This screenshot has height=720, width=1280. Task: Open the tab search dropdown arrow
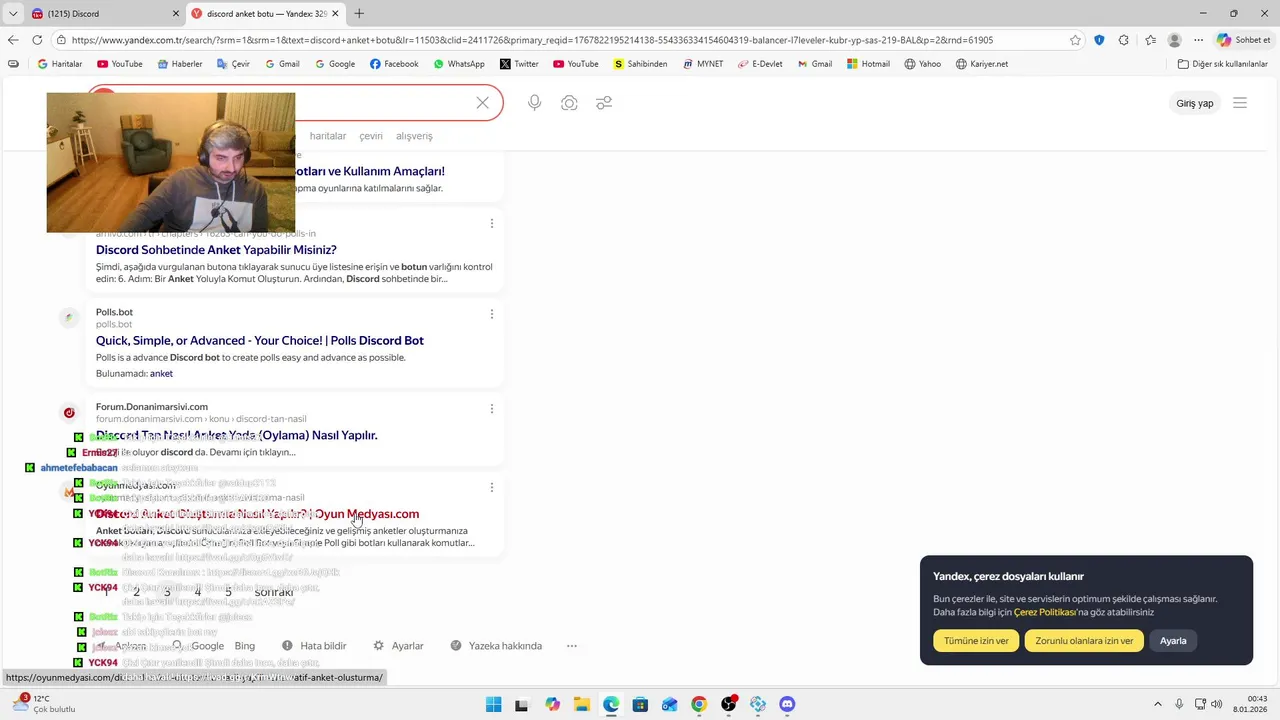coord(12,14)
